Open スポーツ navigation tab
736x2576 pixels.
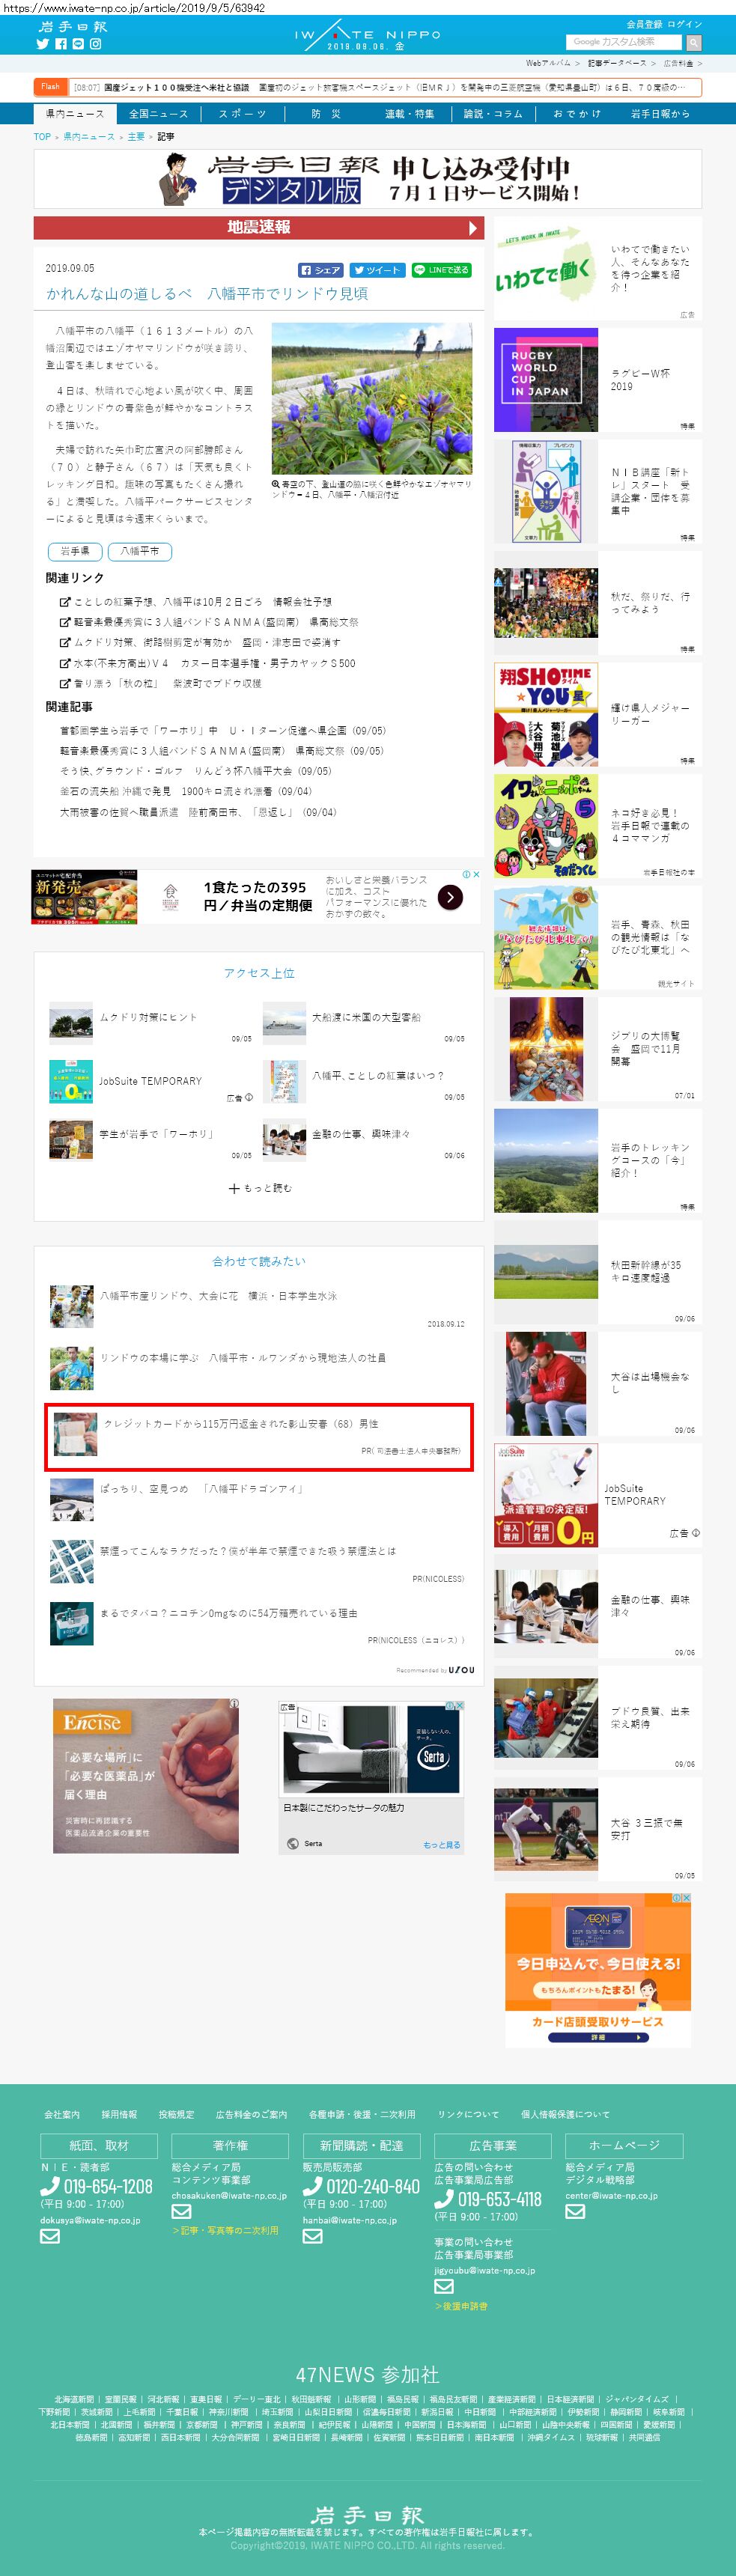click(x=243, y=114)
